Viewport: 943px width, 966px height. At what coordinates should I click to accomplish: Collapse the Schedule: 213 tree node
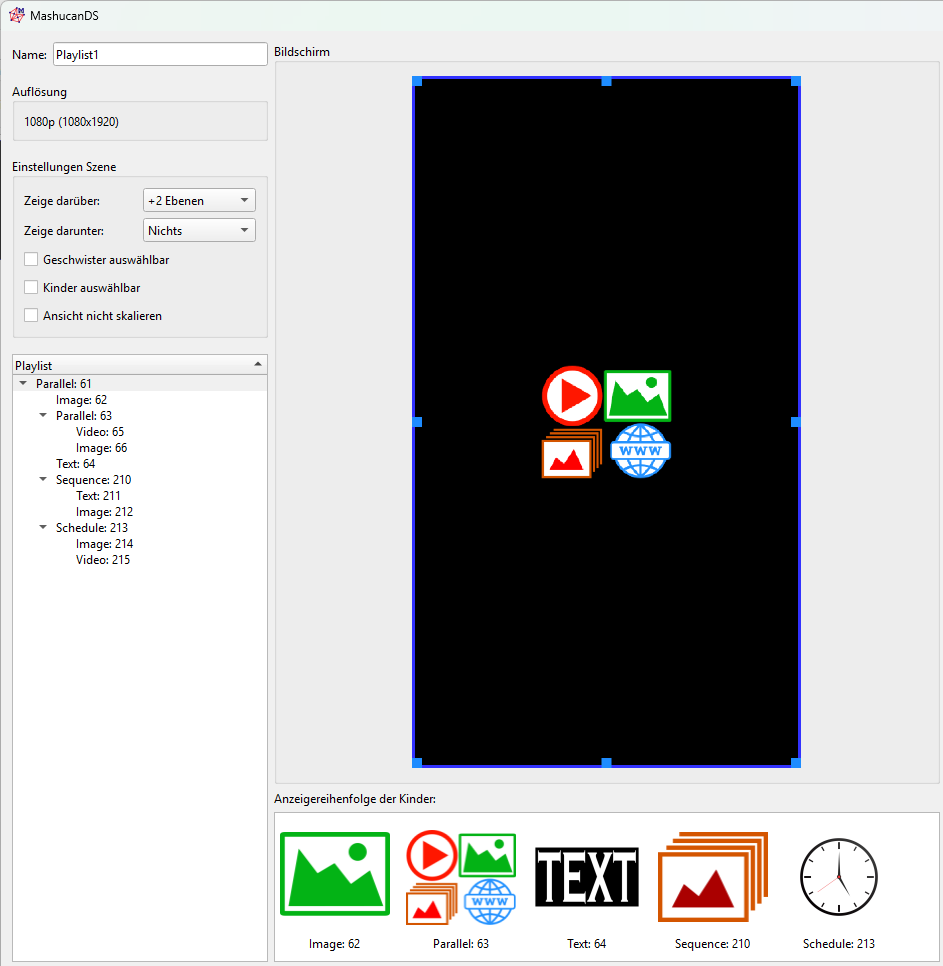pyautogui.click(x=43, y=528)
